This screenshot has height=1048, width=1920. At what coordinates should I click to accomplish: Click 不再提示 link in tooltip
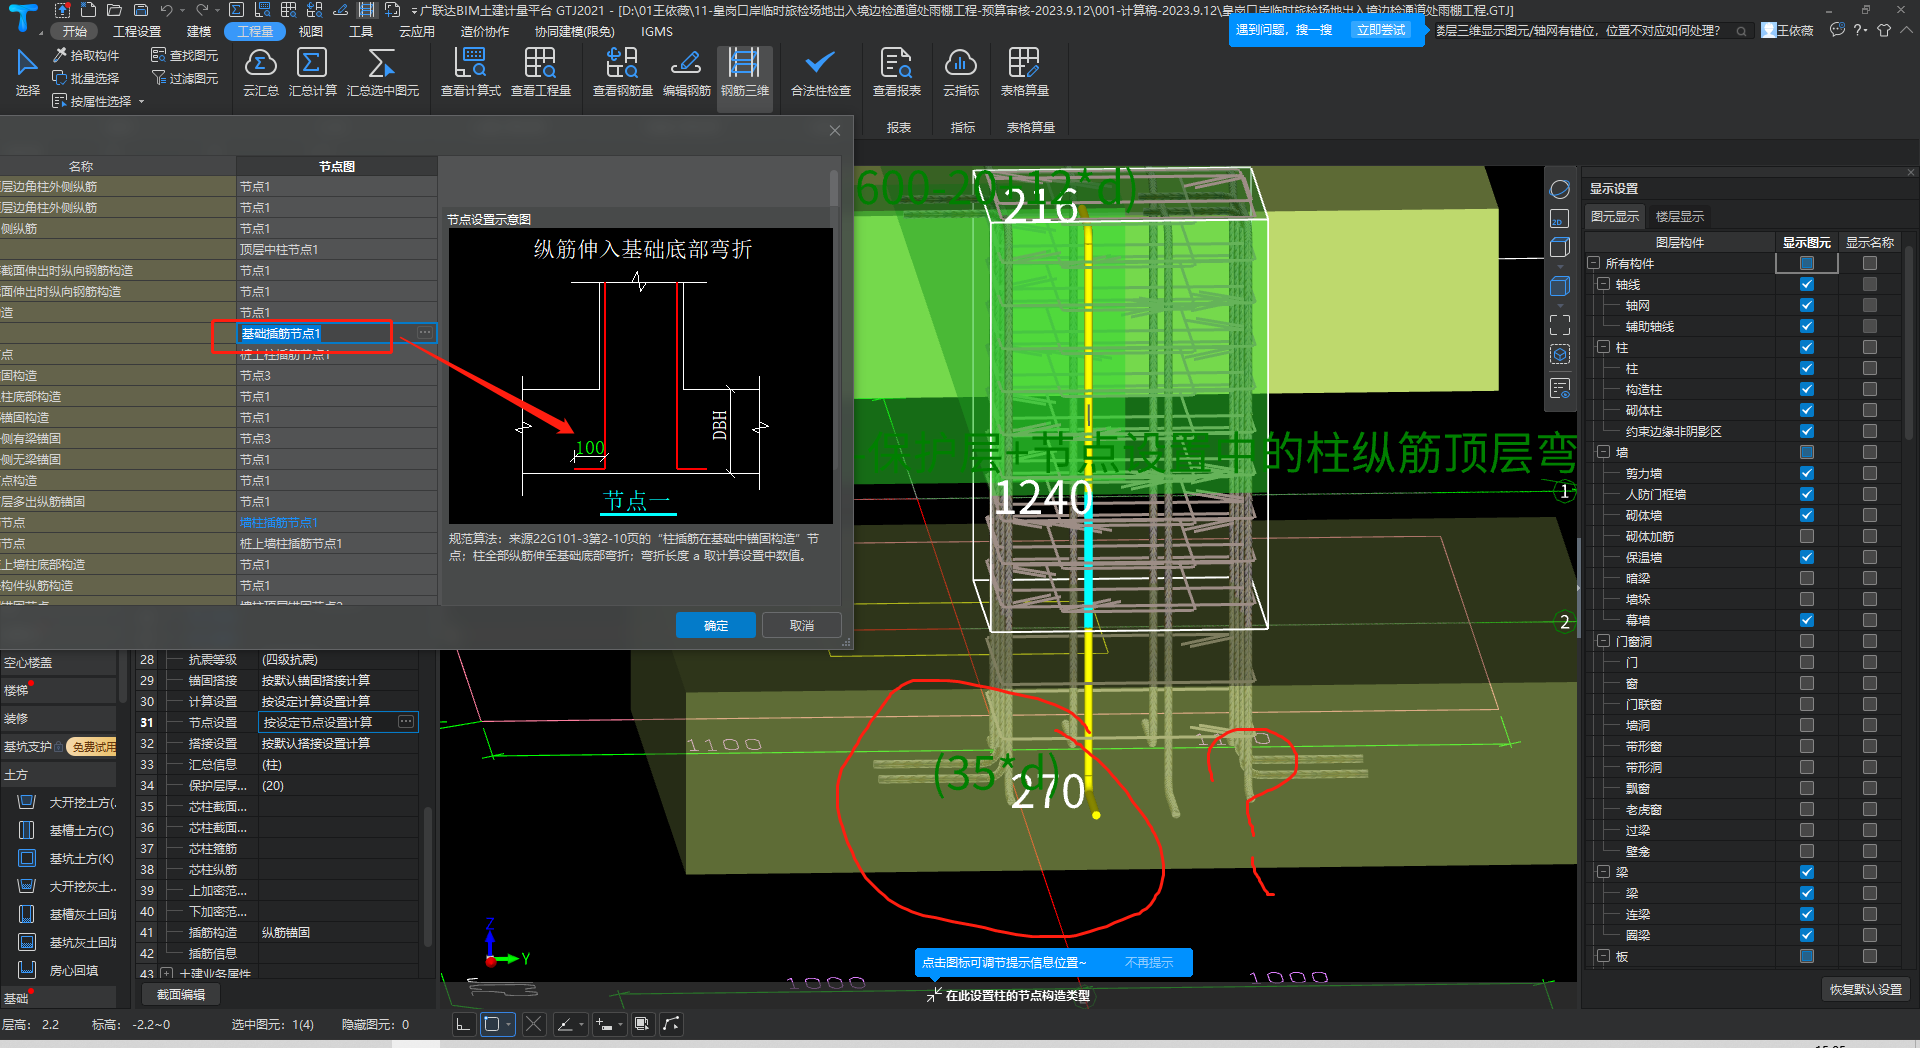coord(1149,962)
